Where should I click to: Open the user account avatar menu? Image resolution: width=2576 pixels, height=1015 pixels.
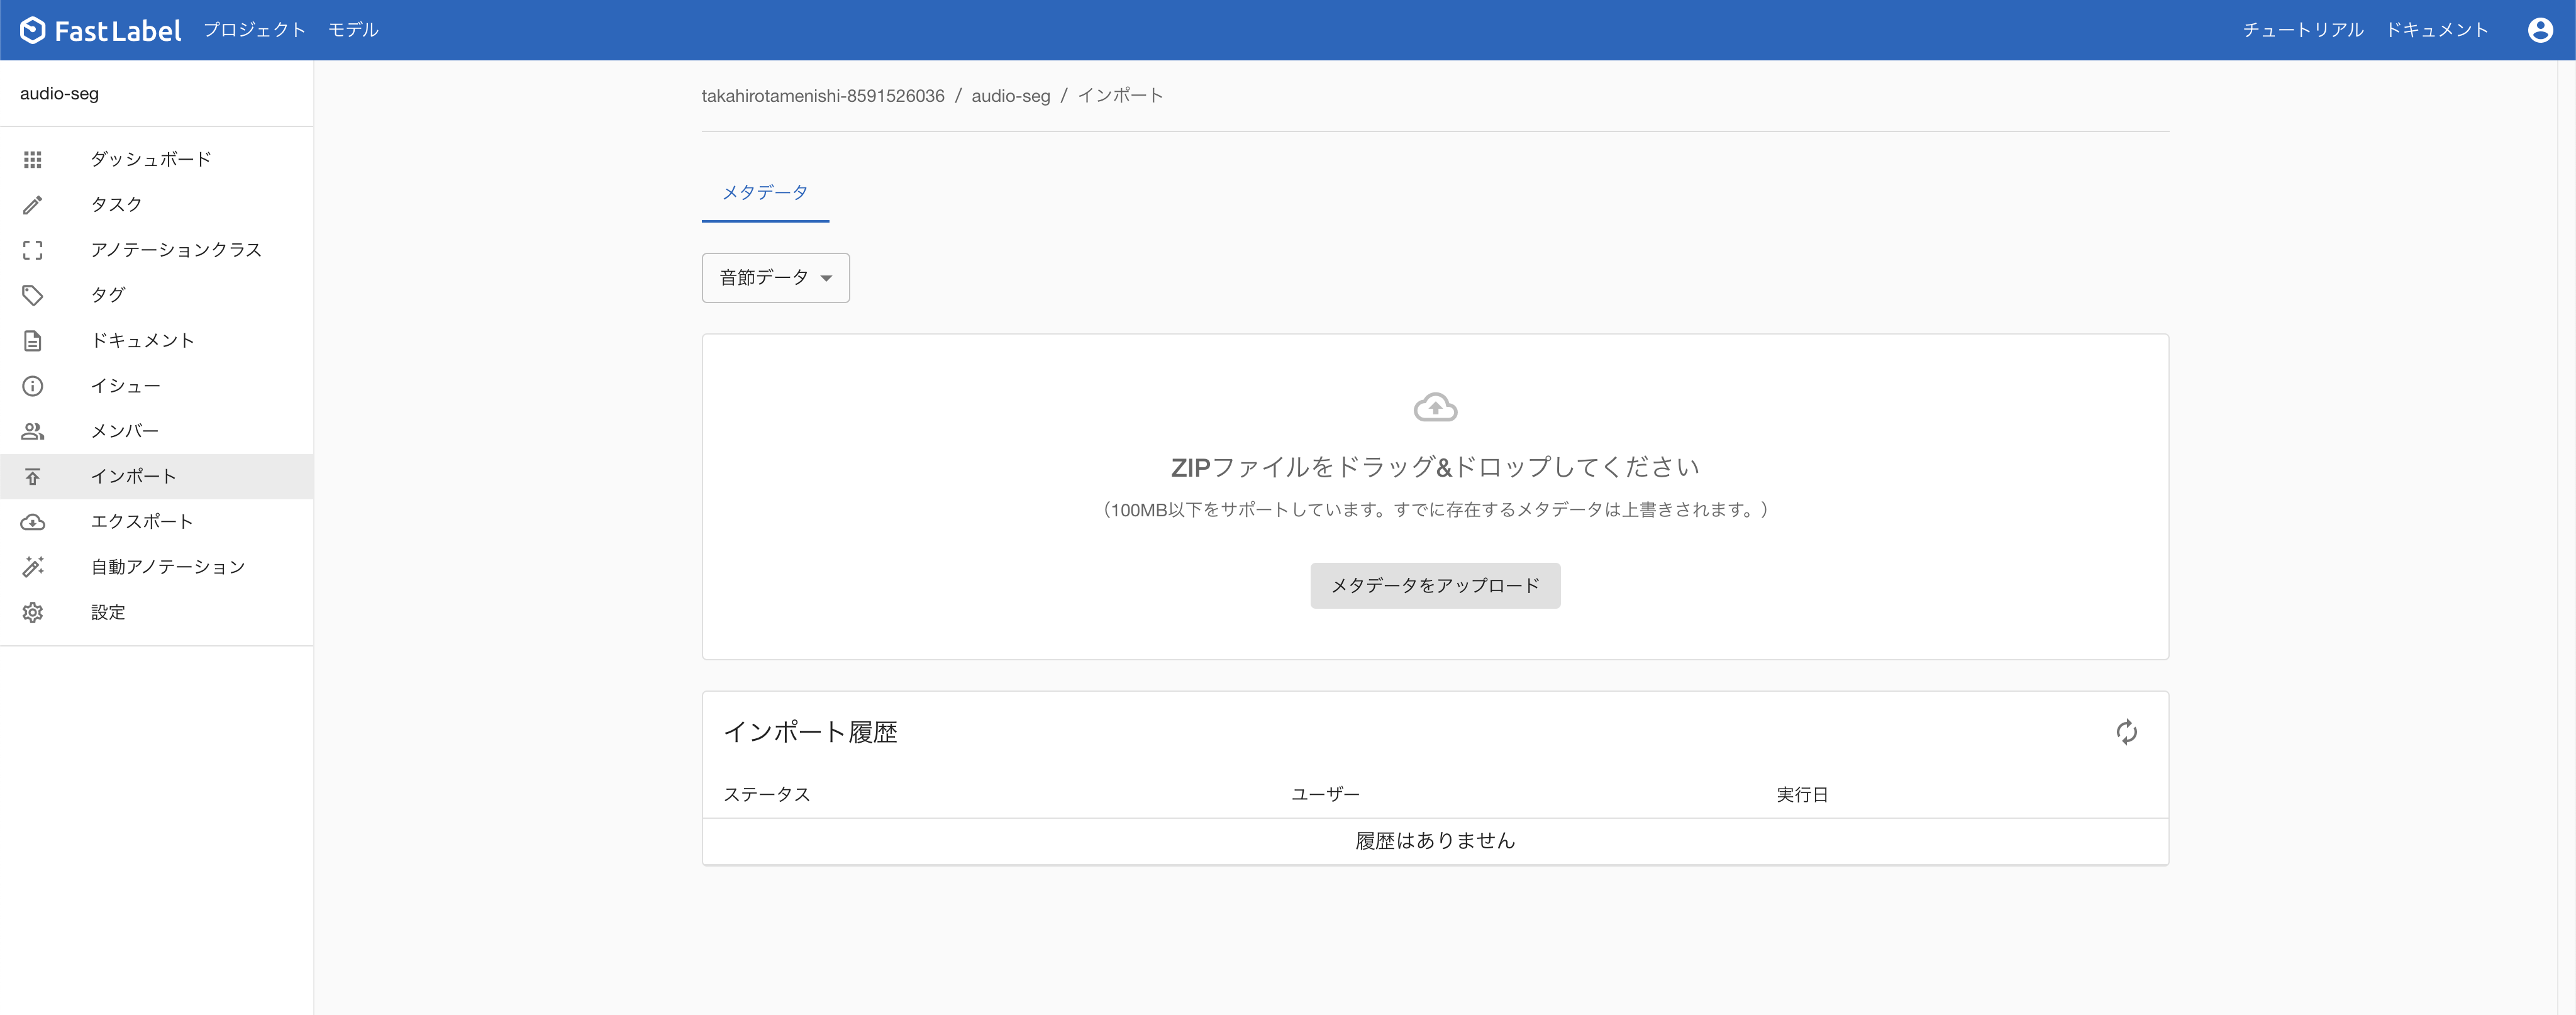[x=2540, y=30]
